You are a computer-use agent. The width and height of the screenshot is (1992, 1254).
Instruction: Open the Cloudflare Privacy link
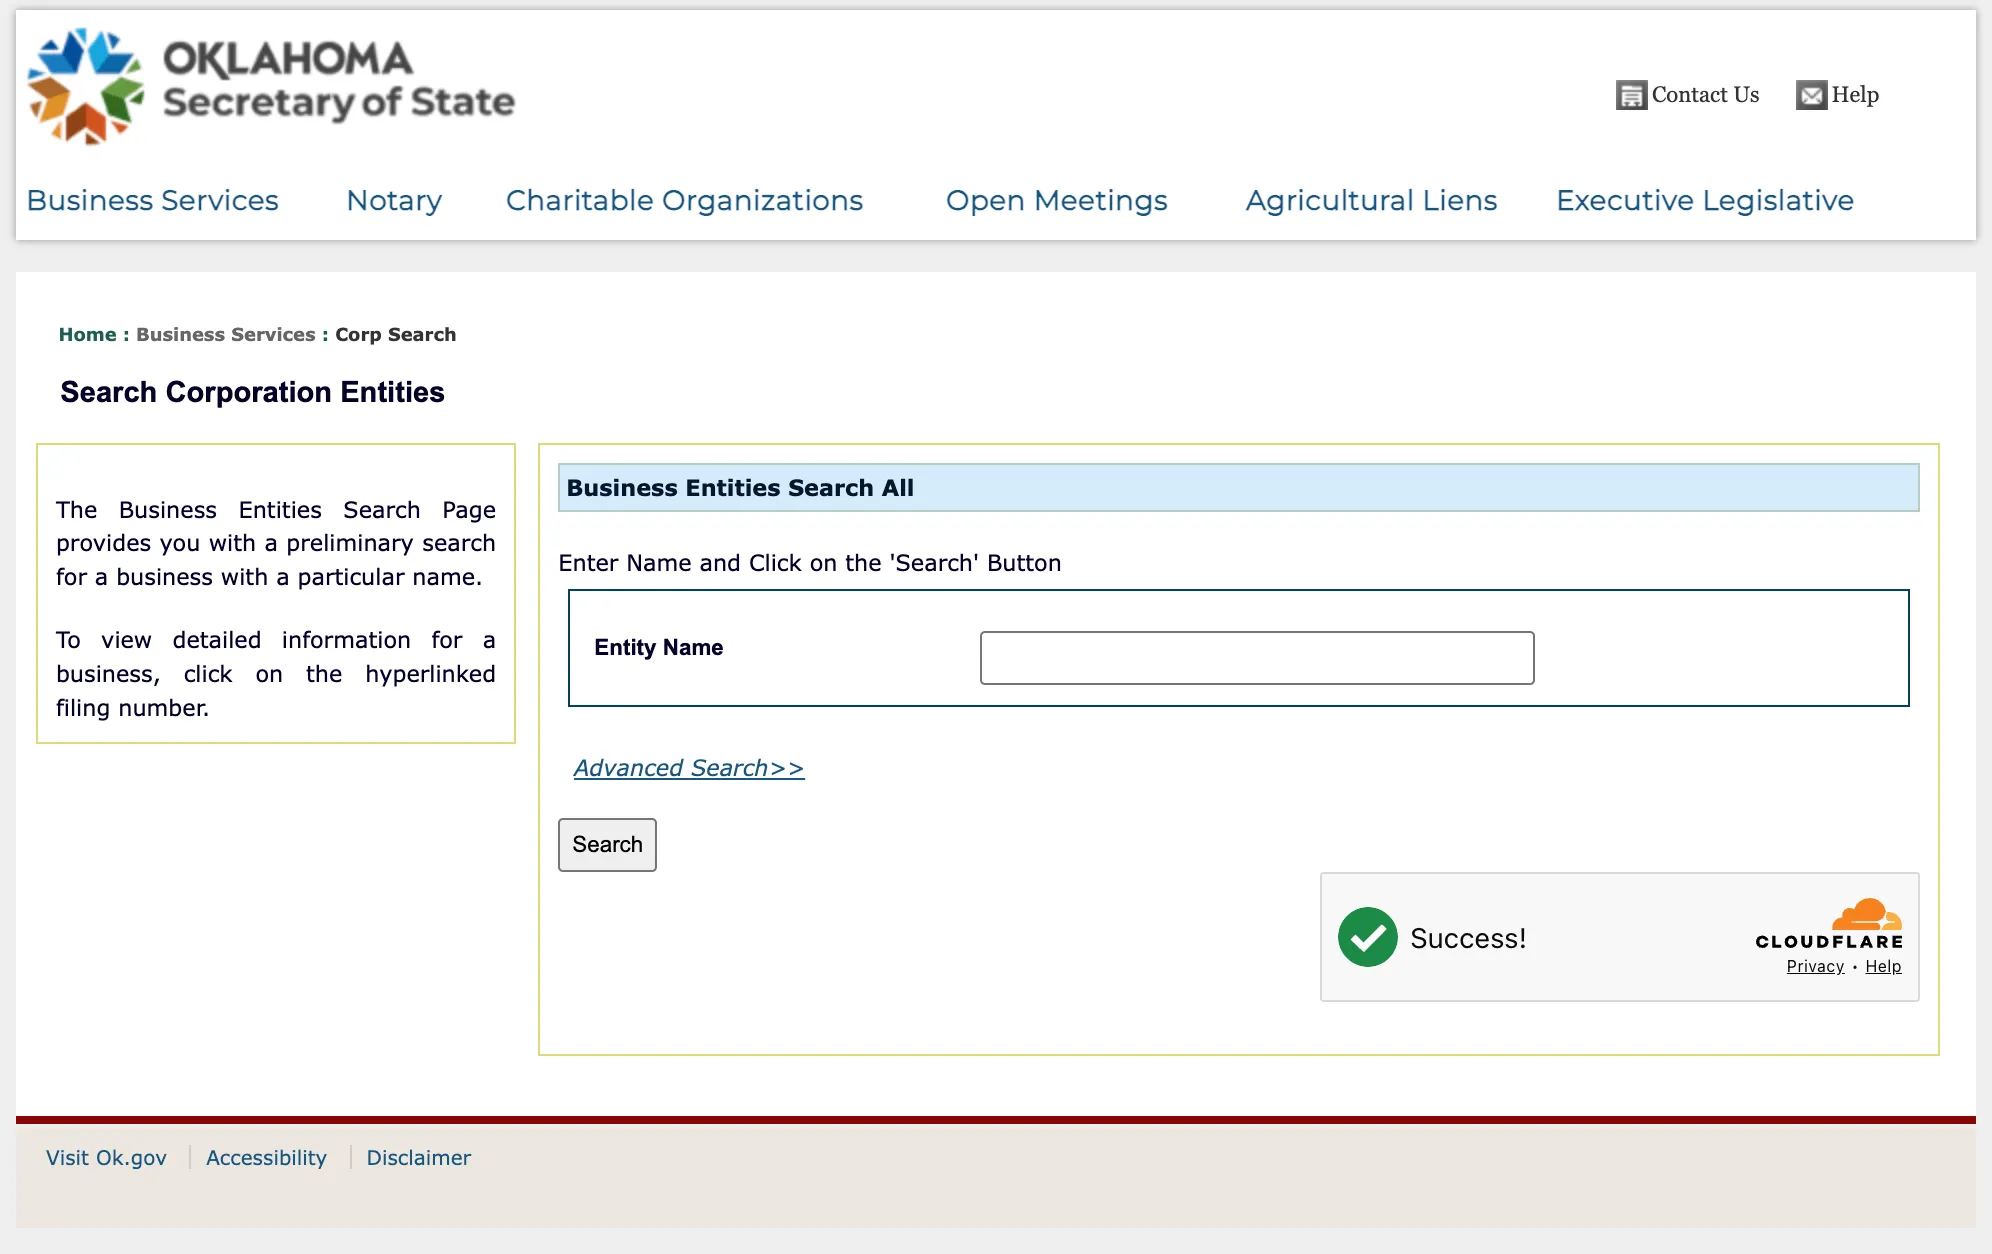pos(1815,967)
